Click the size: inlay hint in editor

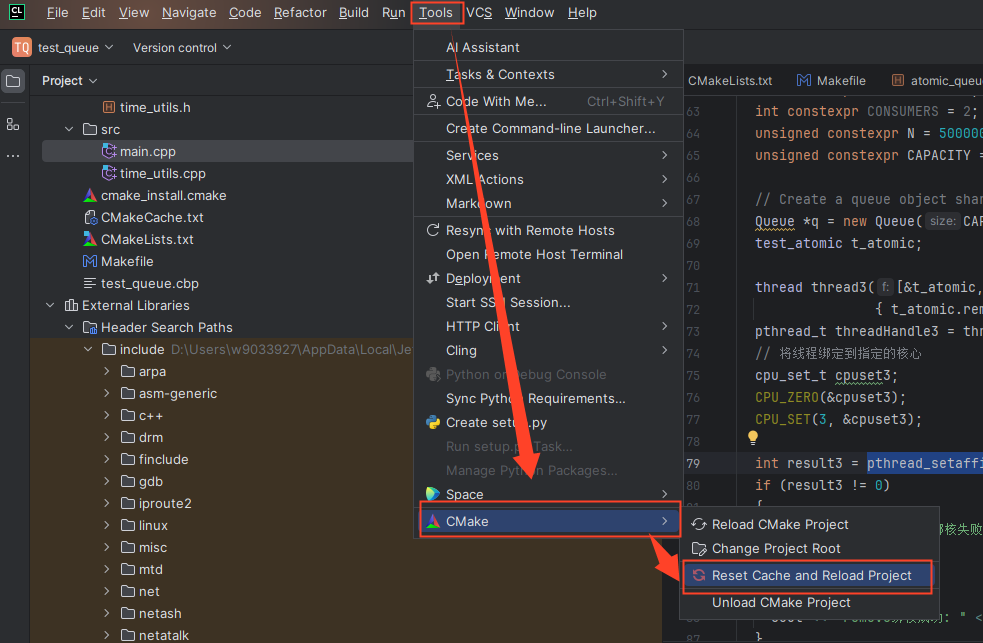point(942,221)
